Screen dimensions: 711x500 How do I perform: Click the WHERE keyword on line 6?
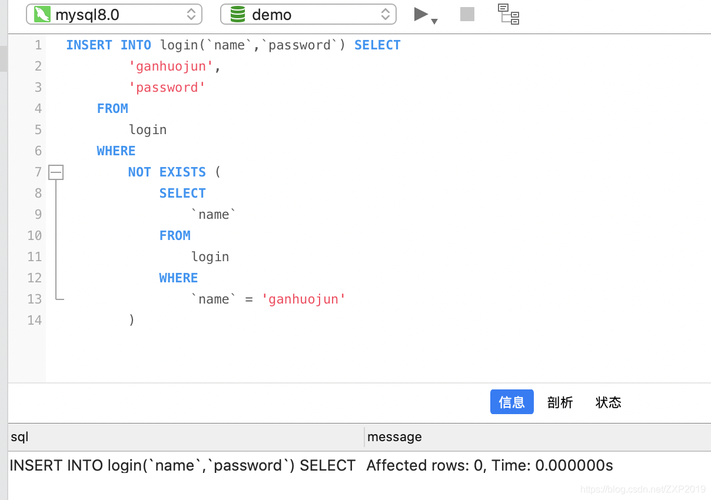click(x=116, y=151)
